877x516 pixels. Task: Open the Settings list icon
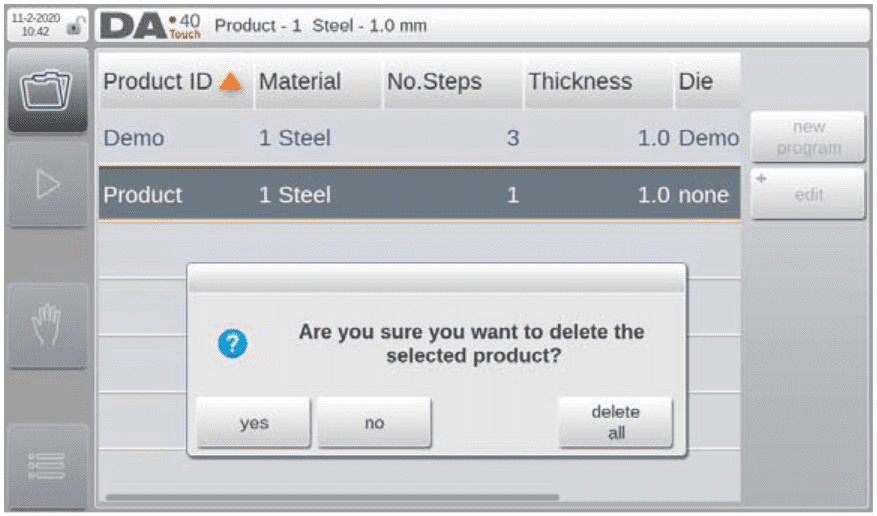48,466
